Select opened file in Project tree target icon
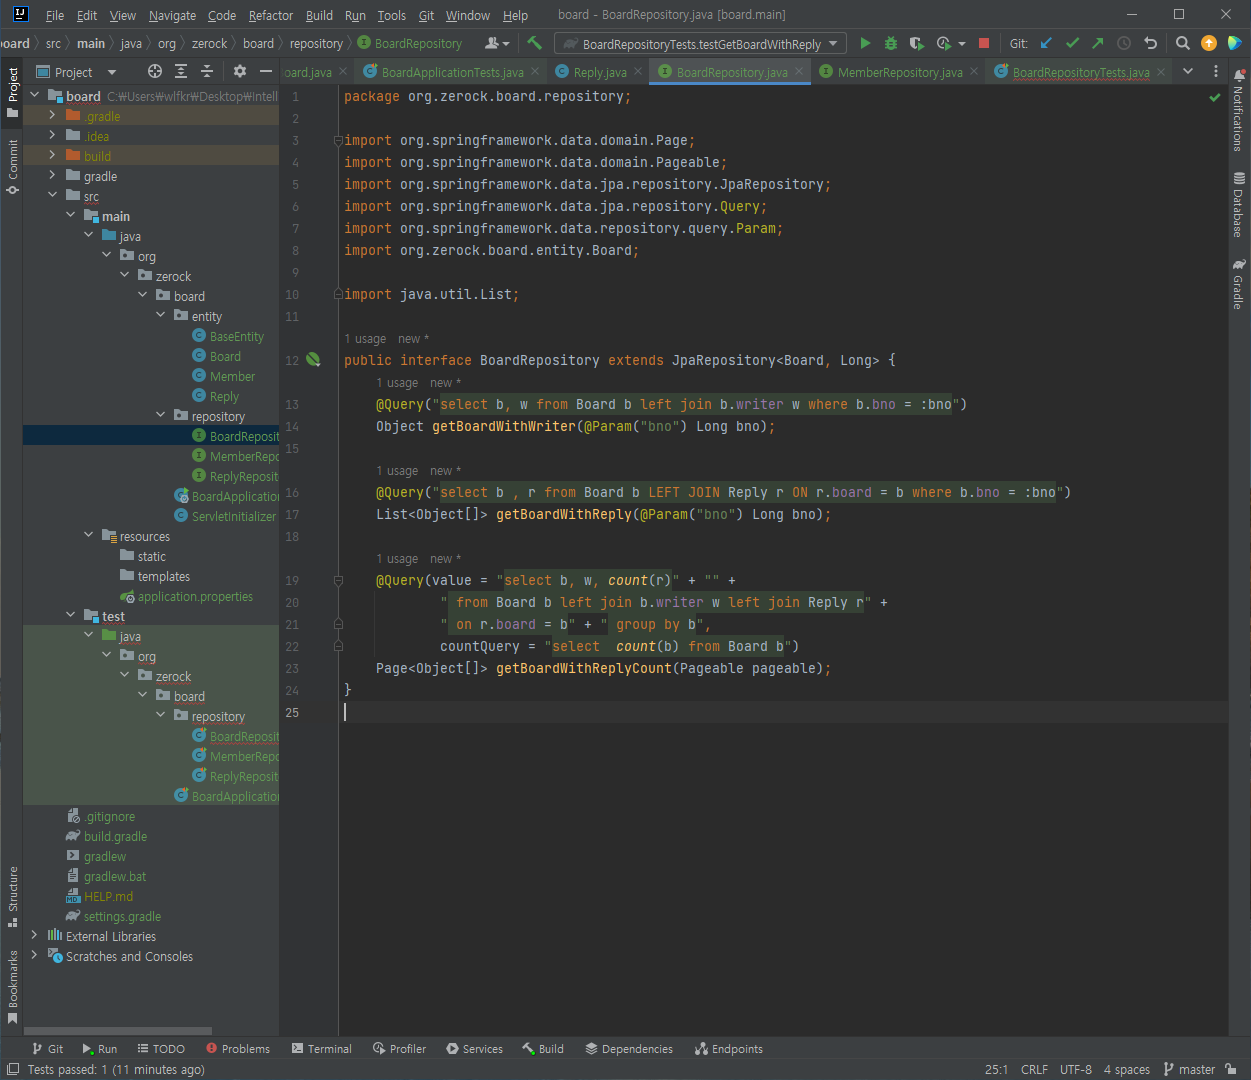The width and height of the screenshot is (1251, 1080). point(154,71)
